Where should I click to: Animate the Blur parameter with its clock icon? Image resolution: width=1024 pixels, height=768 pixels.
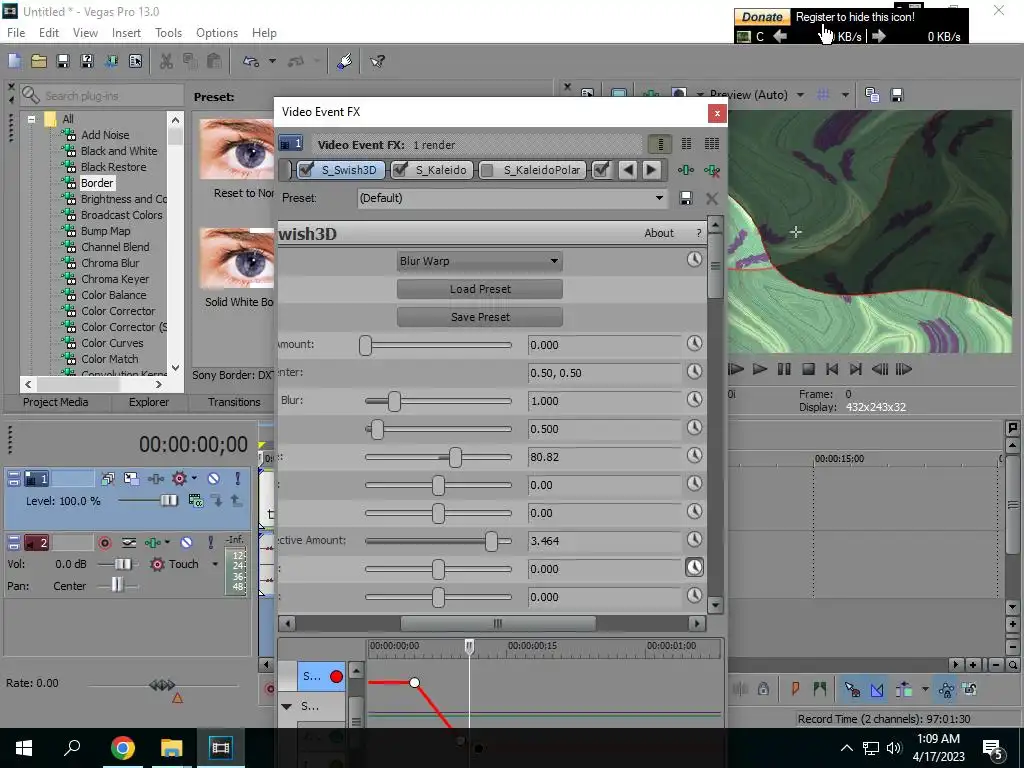694,399
